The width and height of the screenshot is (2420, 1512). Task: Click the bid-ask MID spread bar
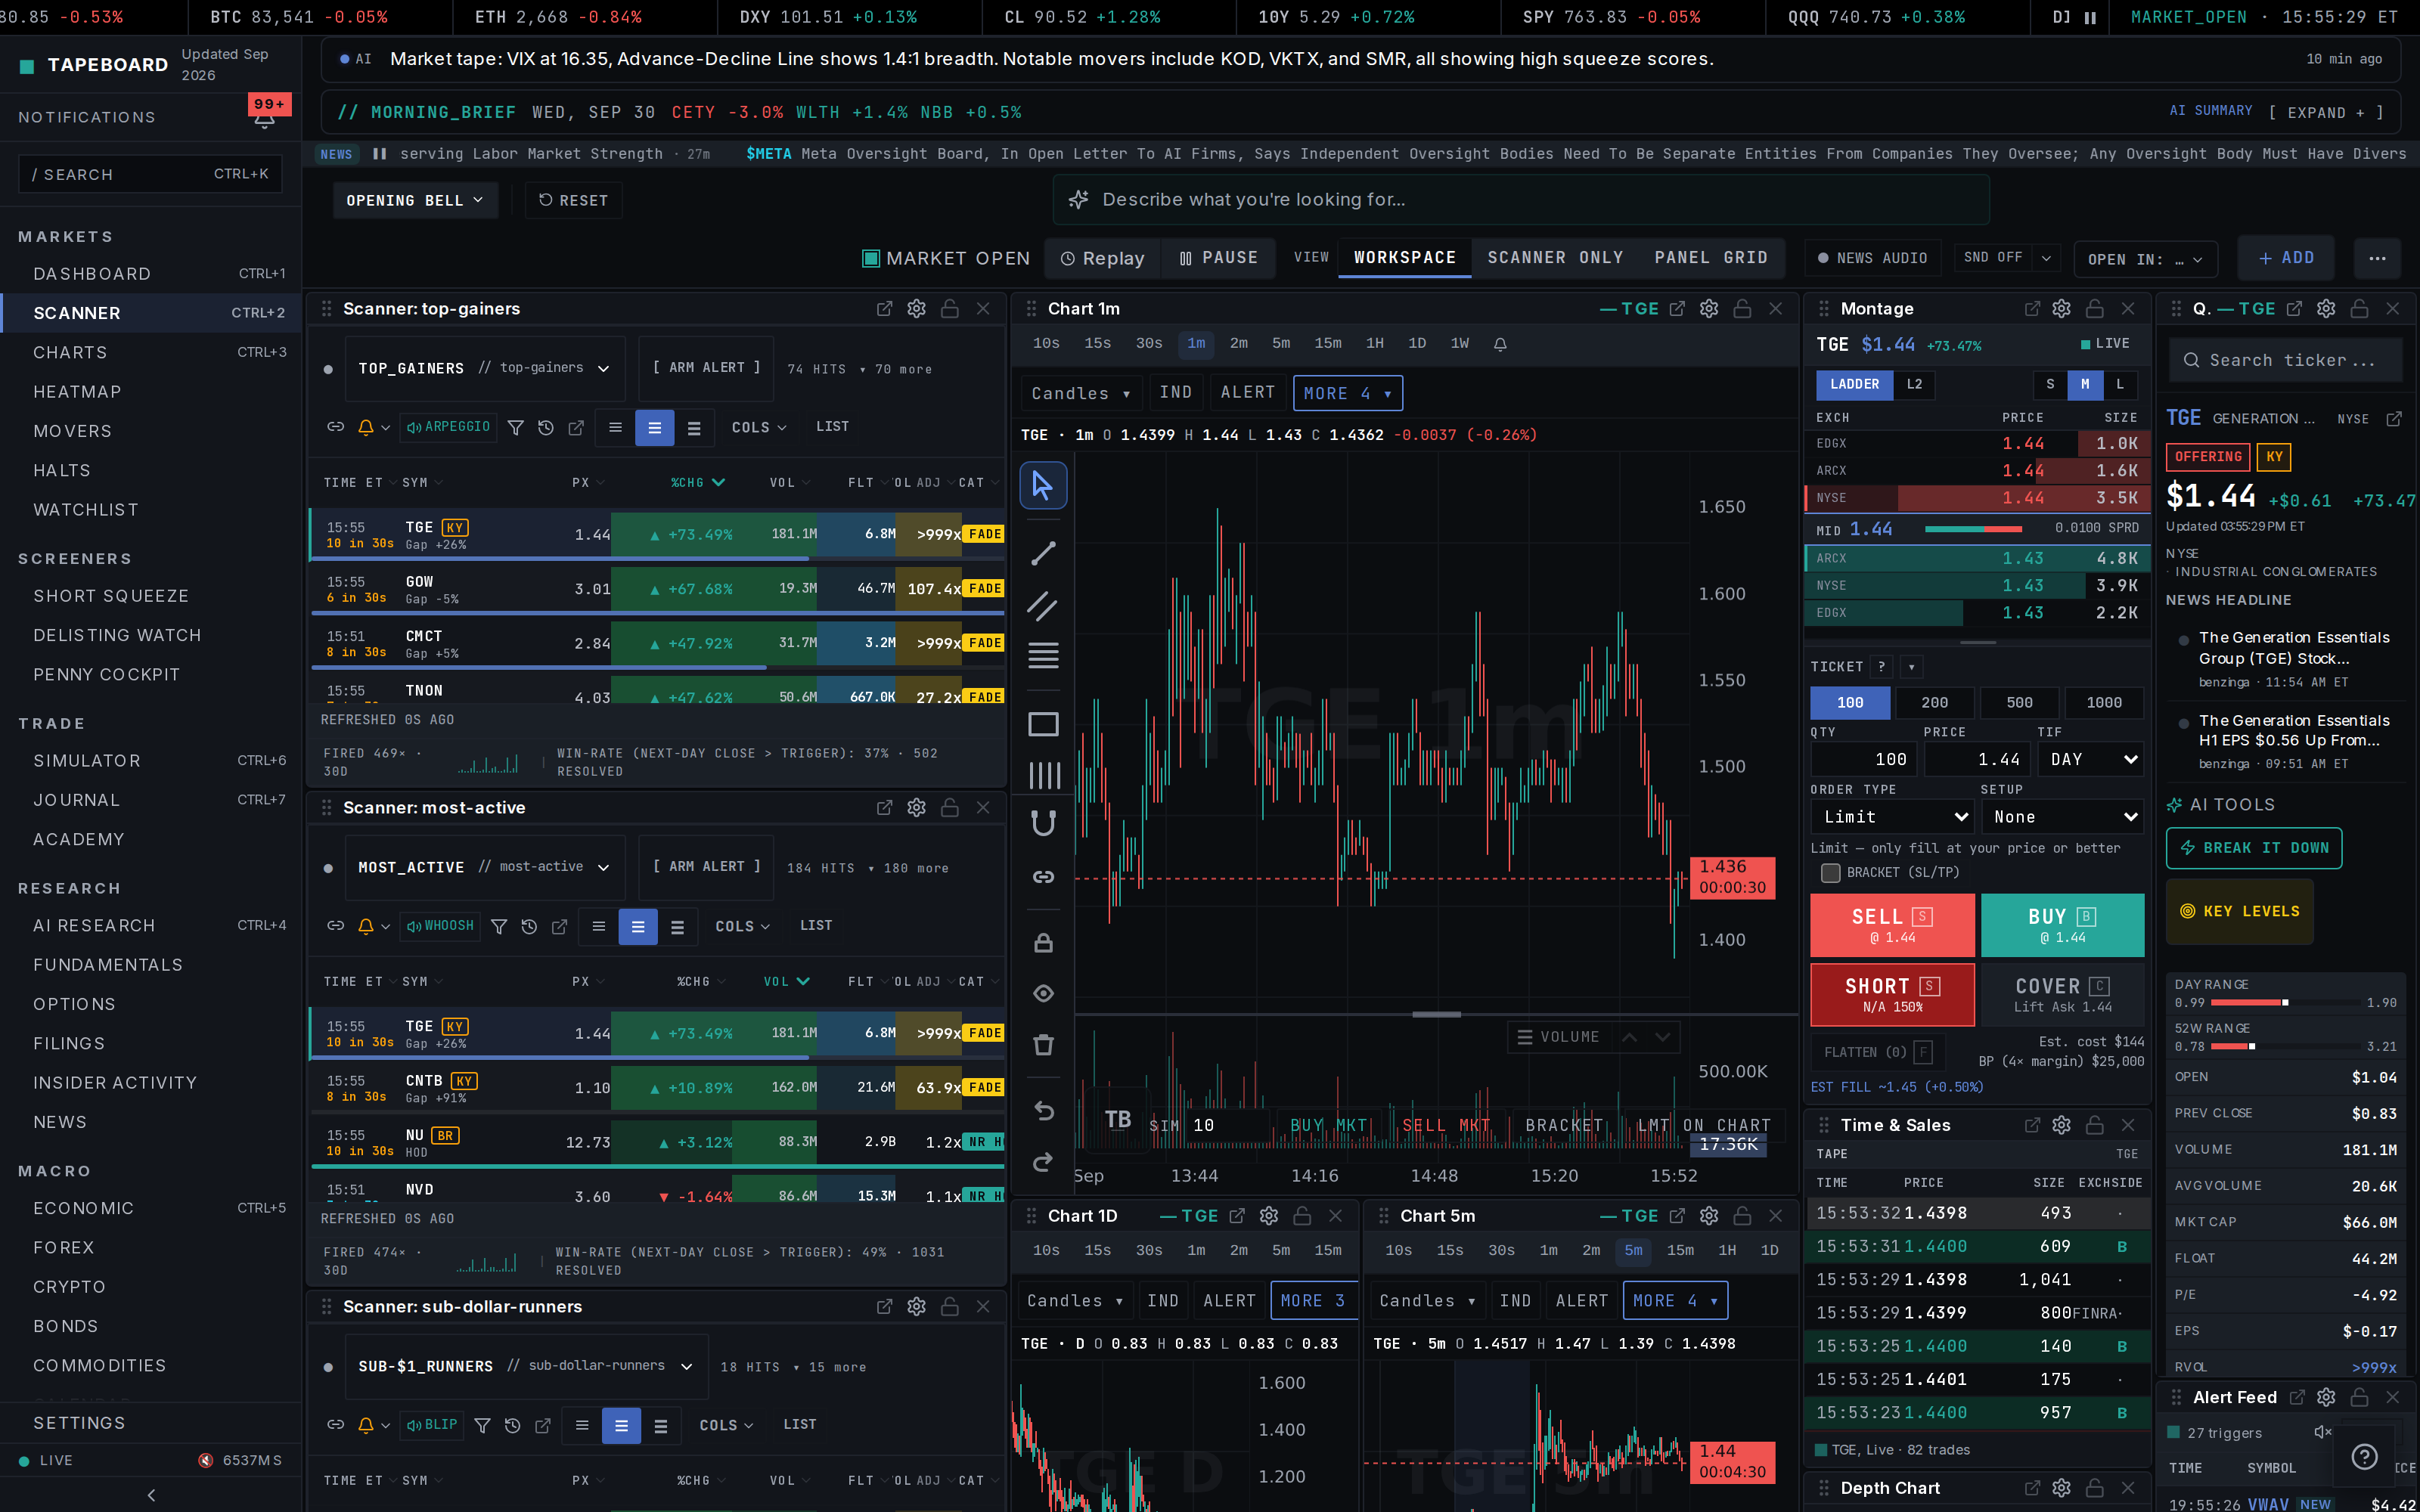[x=1972, y=529]
